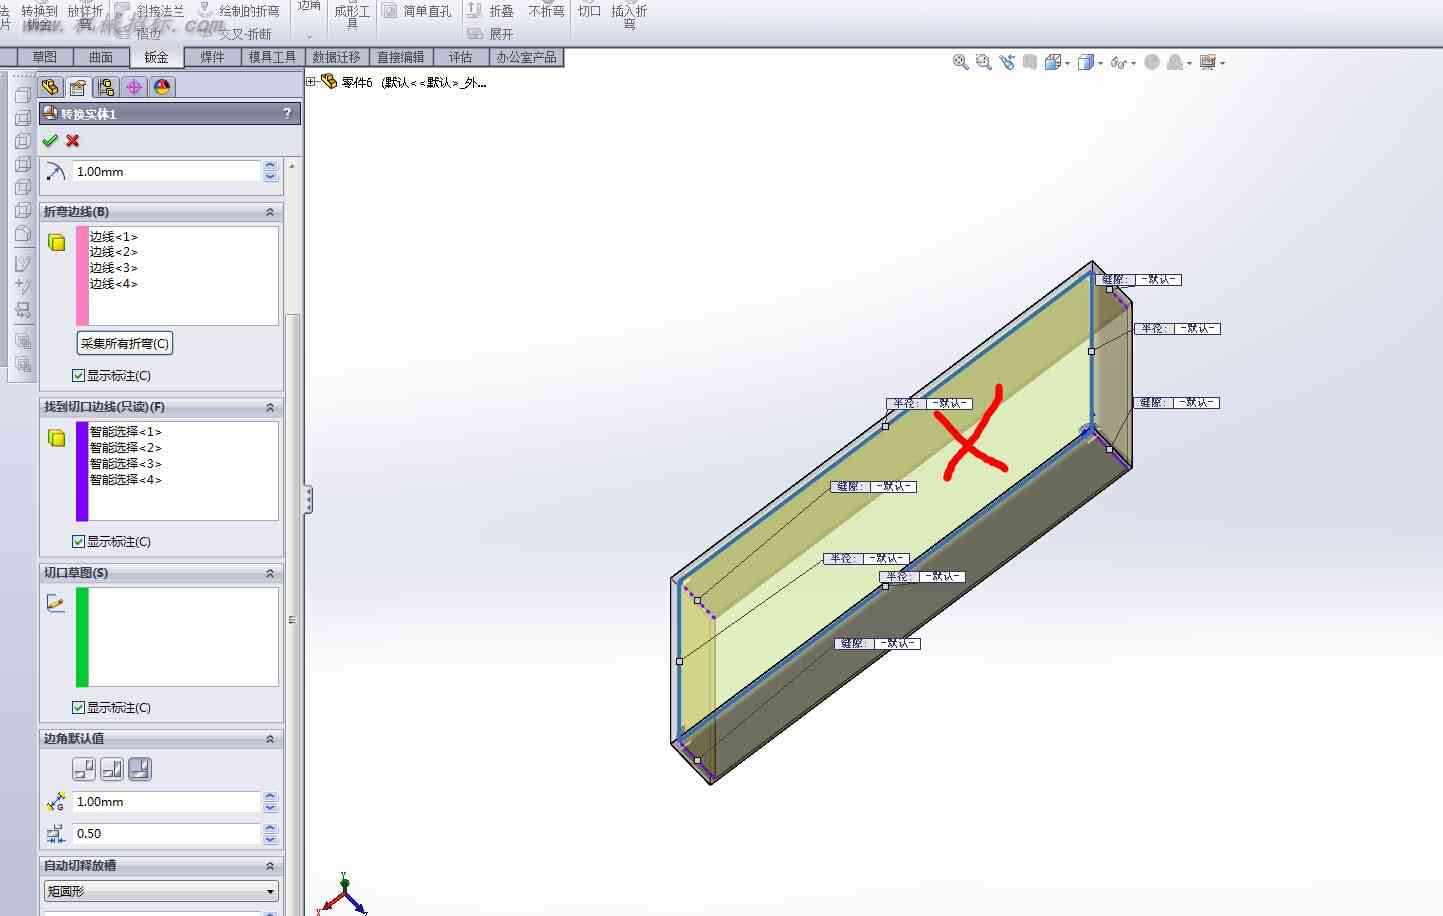Increase the 1.00mm corner gap spinner
1443x916 pixels.
click(270, 797)
